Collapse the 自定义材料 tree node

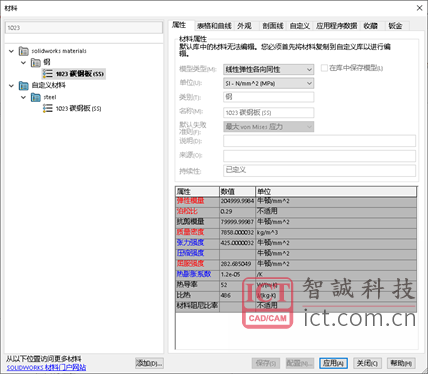coord(12,86)
